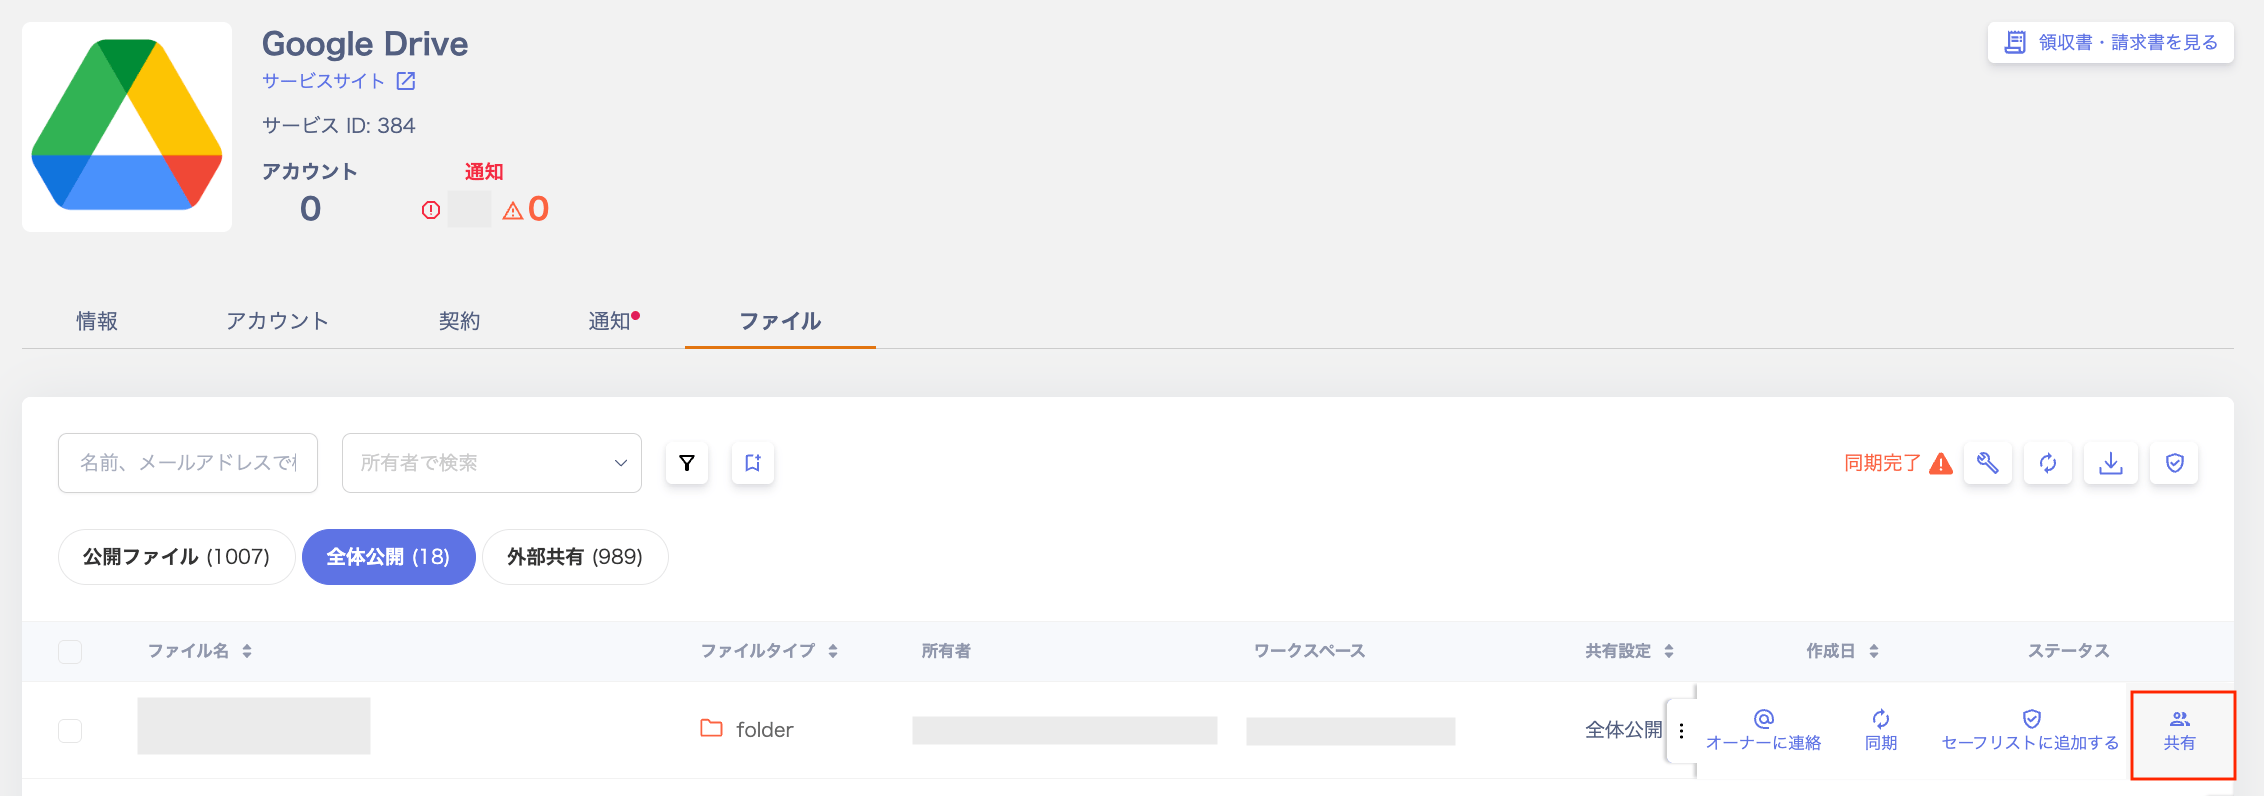Switch to the 通知 tab
Viewport: 2264px width, 796px height.
[x=611, y=321]
